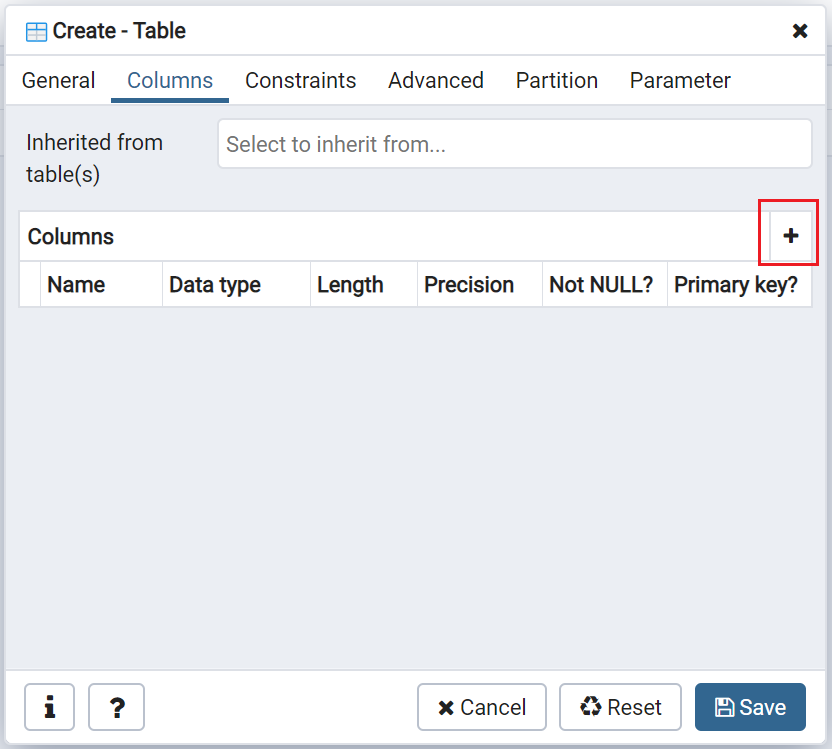Viewport: 832px width, 749px height.
Task: Close the Create - Table dialog
Action: (x=800, y=31)
